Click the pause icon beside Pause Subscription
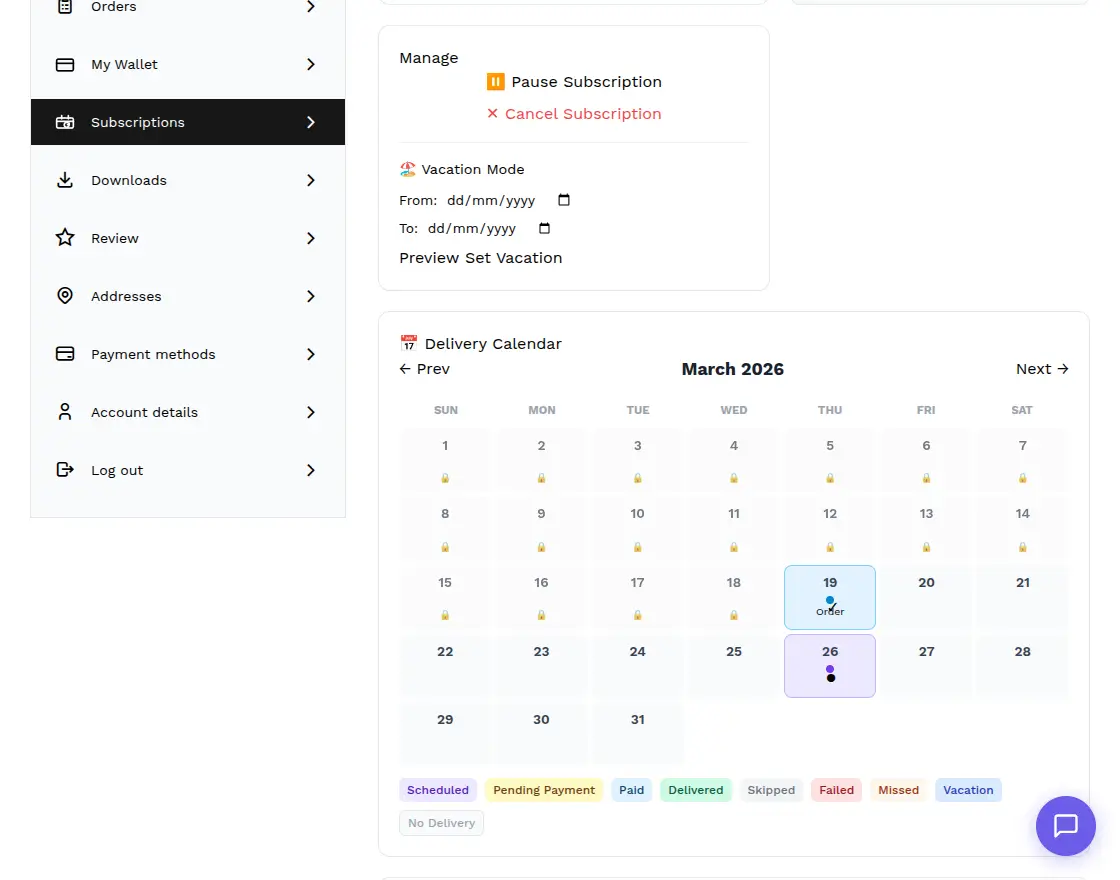1120x880 pixels. pyautogui.click(x=496, y=81)
